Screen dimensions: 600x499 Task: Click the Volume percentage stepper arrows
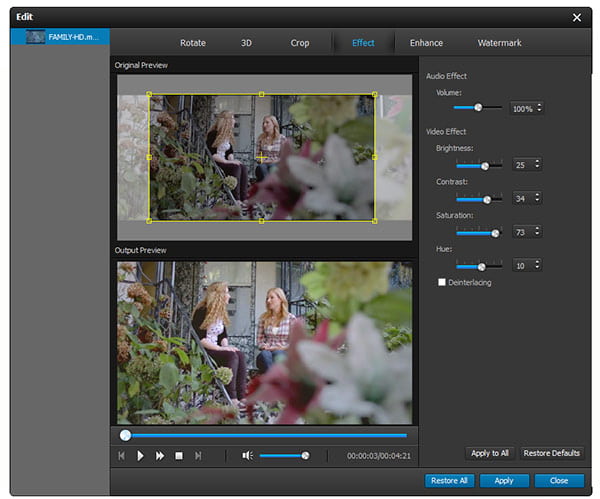pos(540,107)
